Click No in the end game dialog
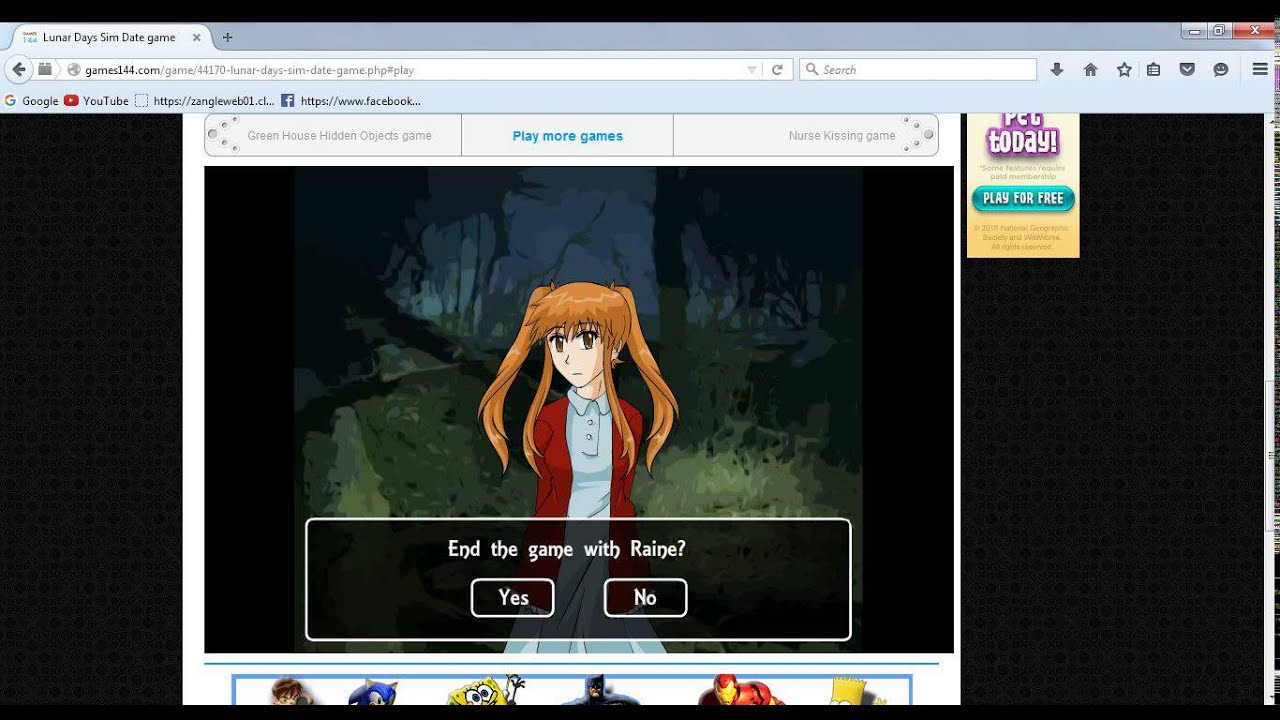The width and height of the screenshot is (1280, 720). tap(645, 597)
